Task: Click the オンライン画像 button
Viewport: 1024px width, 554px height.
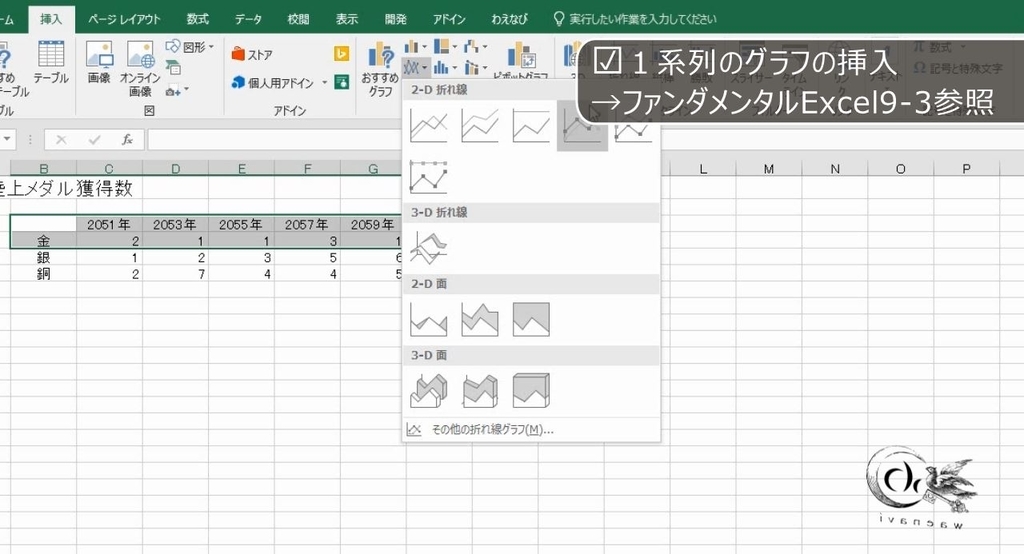Action: point(140,69)
